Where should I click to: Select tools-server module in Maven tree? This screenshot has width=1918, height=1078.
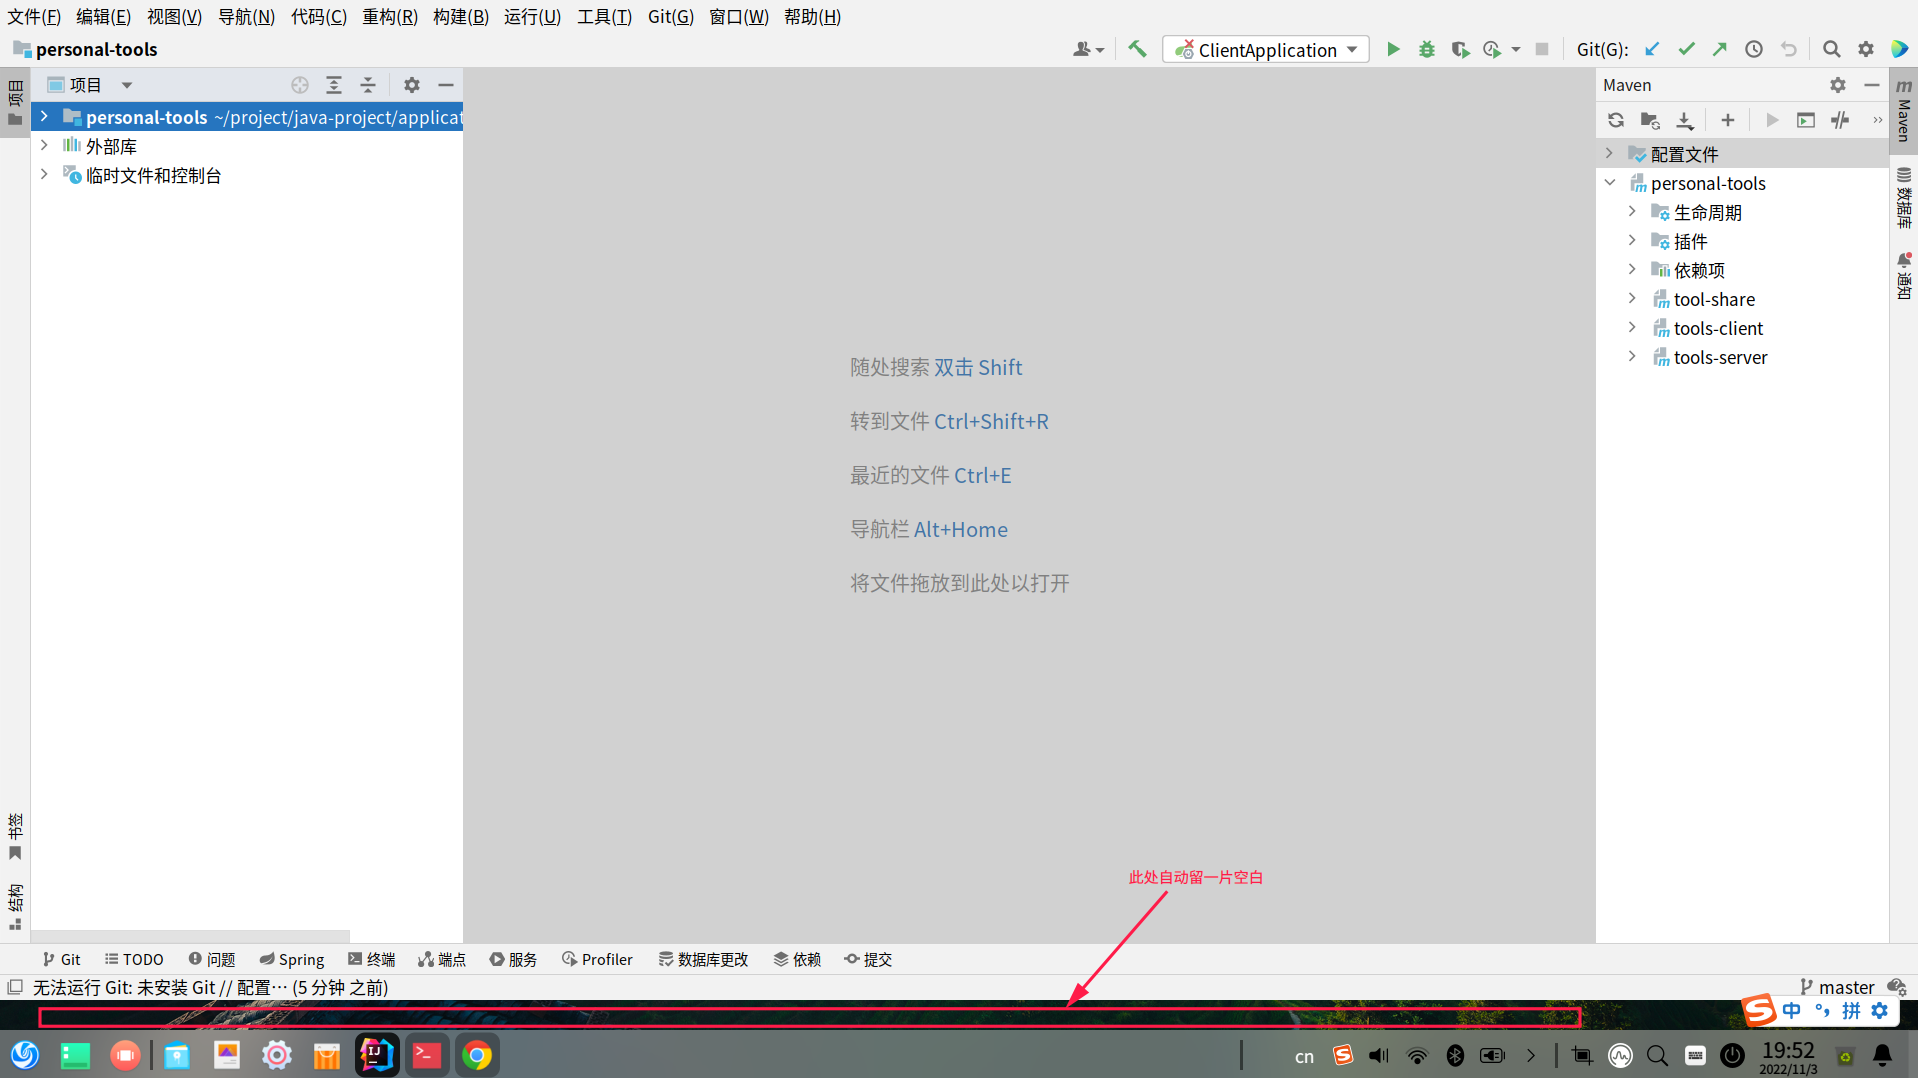pyautogui.click(x=1720, y=357)
